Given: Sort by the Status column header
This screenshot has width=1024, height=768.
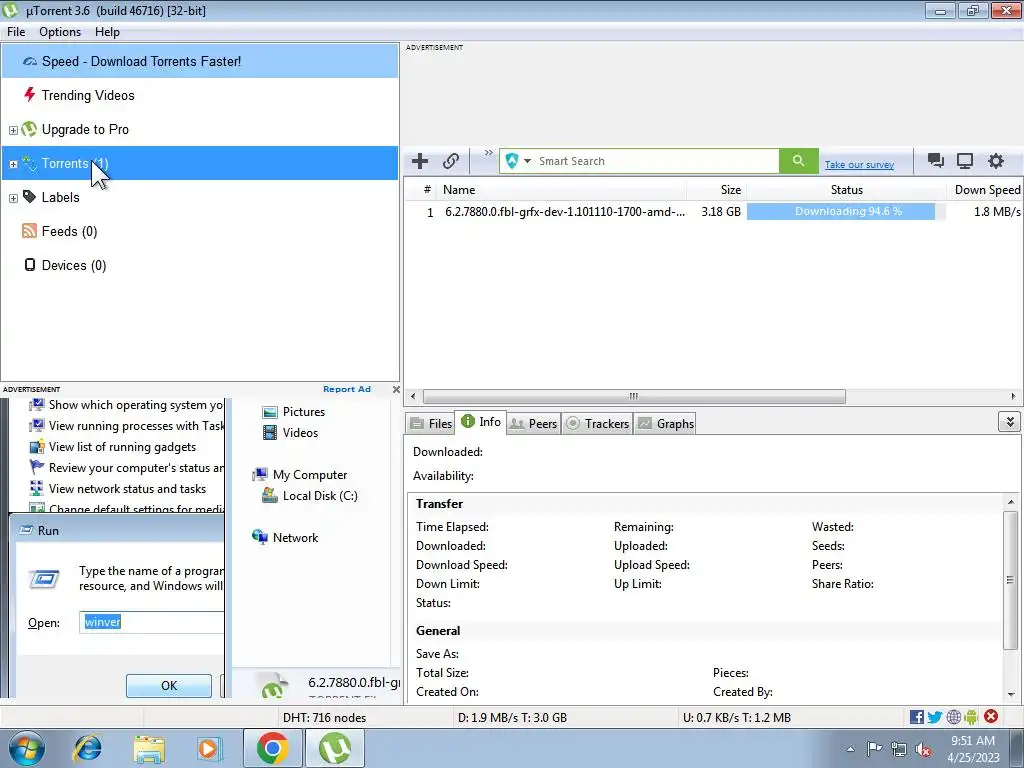Looking at the screenshot, I should click(x=846, y=190).
